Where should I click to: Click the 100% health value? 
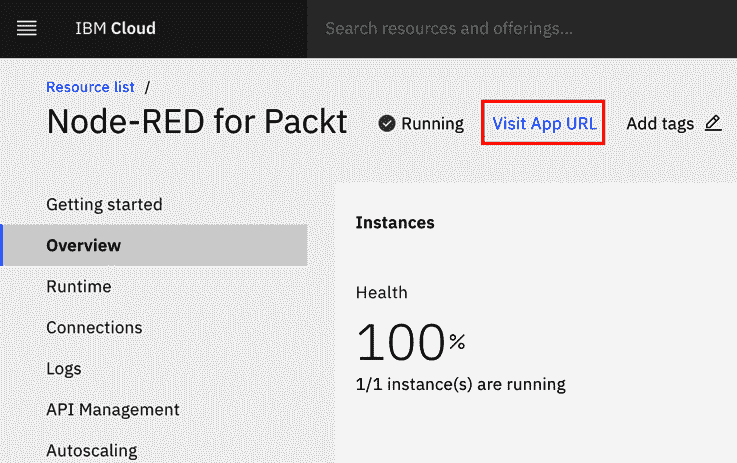point(410,342)
